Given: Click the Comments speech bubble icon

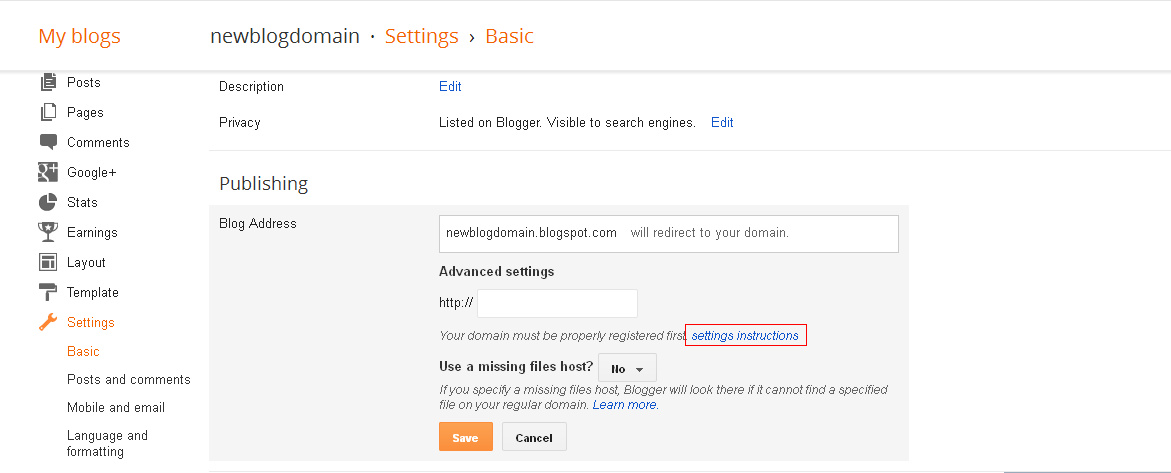Looking at the screenshot, I should coord(48,142).
